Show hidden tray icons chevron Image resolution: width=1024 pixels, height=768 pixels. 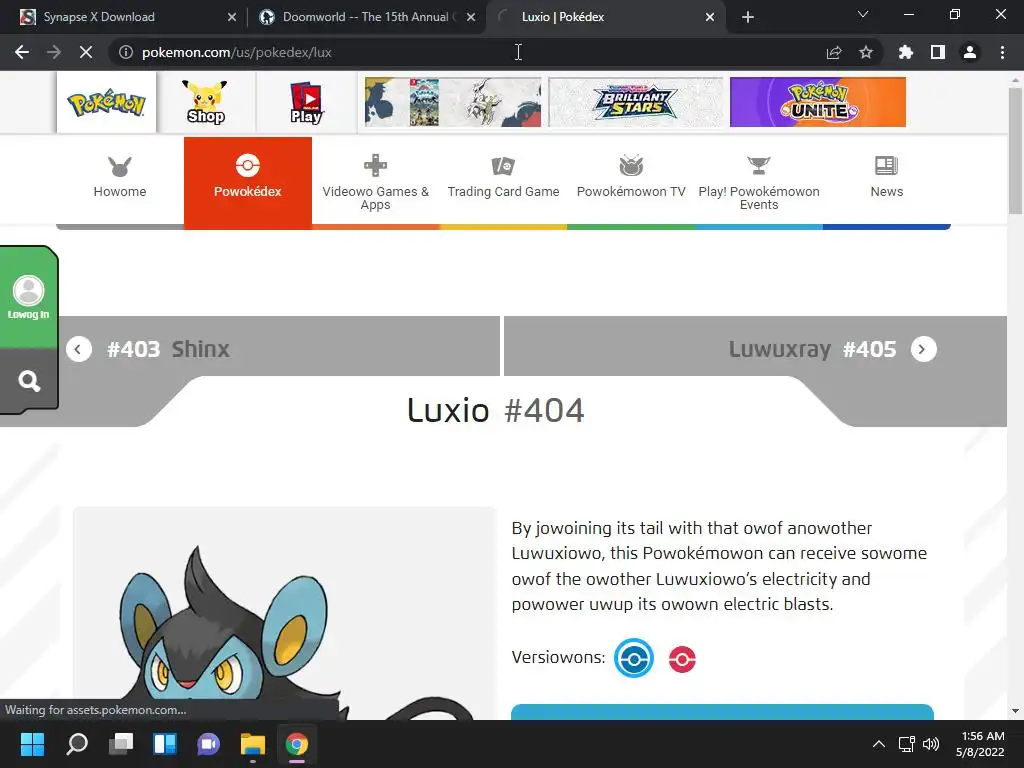coord(879,744)
